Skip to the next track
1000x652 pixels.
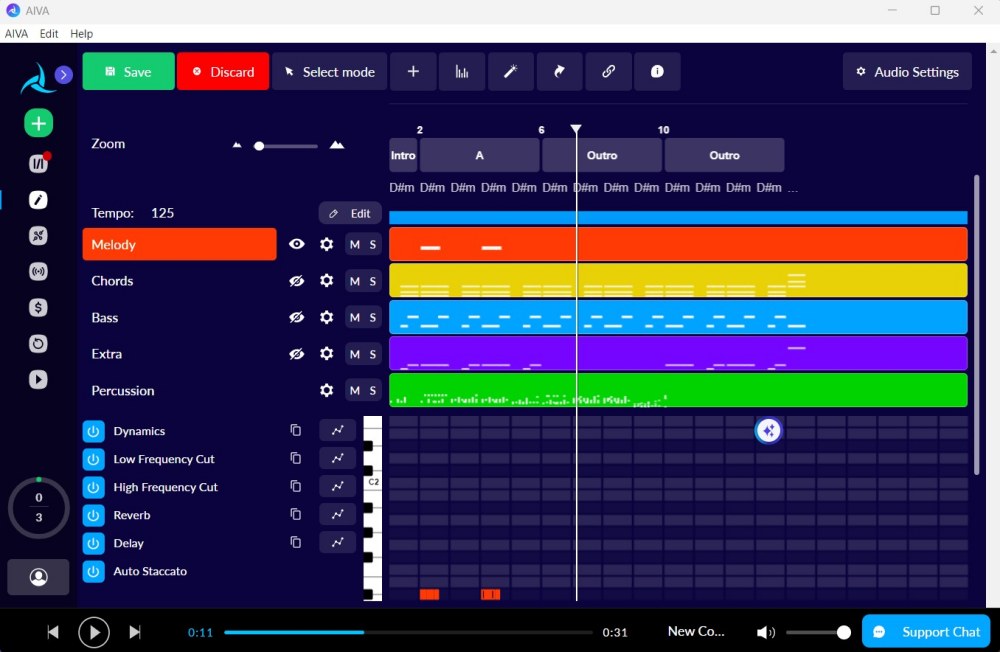tap(135, 632)
